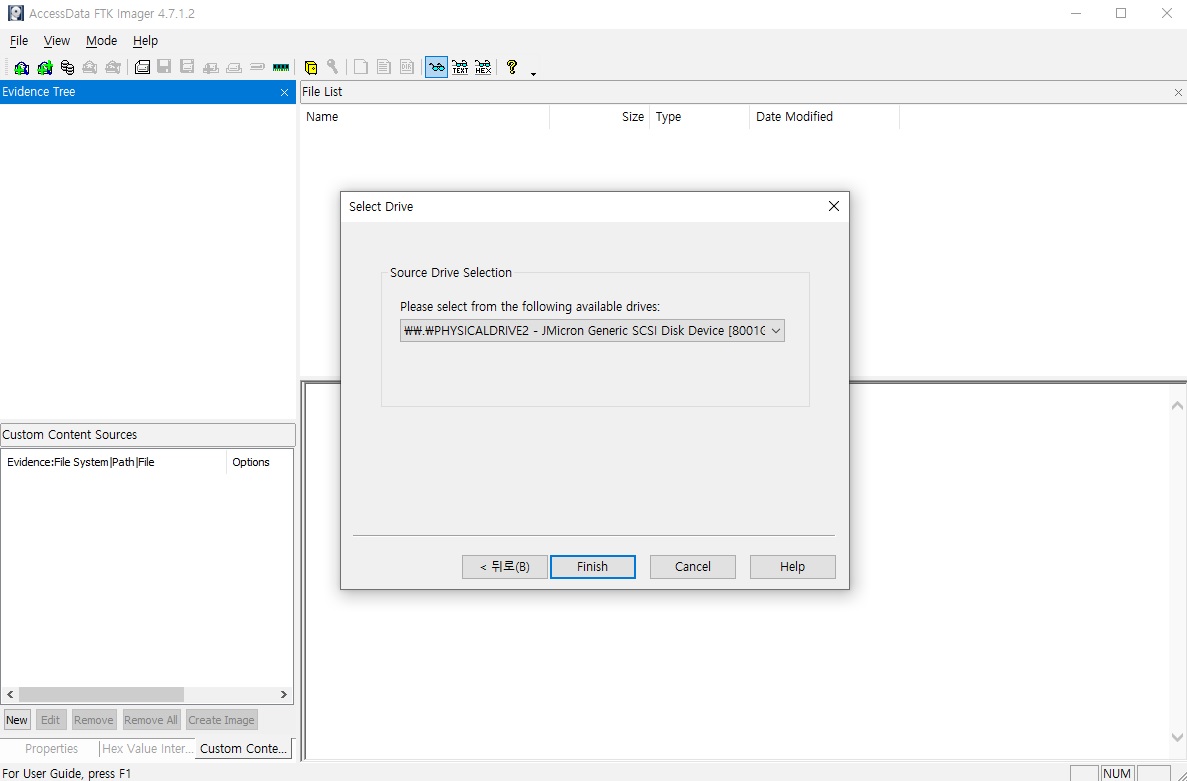The image size is (1187, 781).
Task: Click the Add Evidence Item toolbar icon
Action: [21, 67]
